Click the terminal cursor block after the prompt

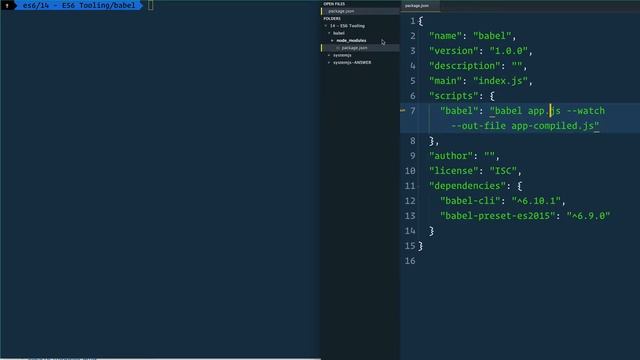pyautogui.click(x=151, y=5)
